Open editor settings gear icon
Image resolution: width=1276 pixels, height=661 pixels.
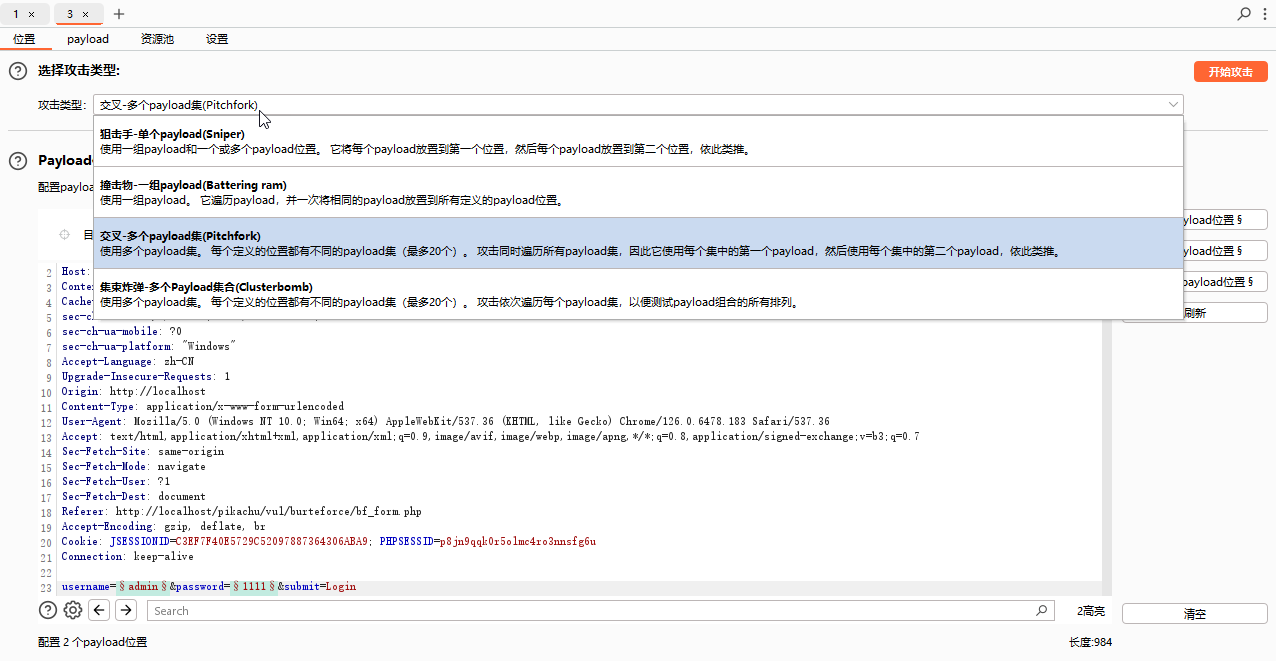[x=73, y=610]
